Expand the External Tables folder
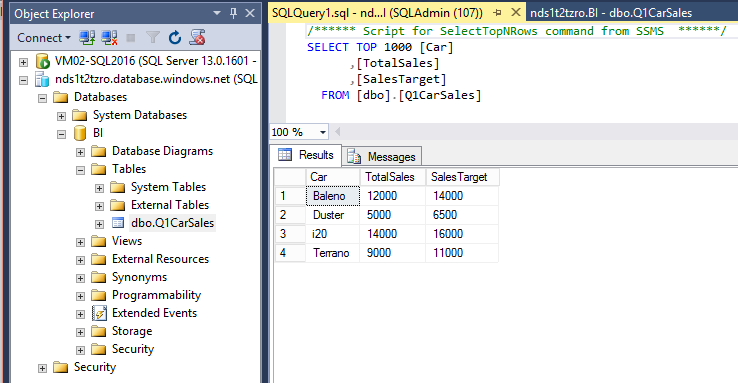This screenshot has width=738, height=383. (99, 206)
